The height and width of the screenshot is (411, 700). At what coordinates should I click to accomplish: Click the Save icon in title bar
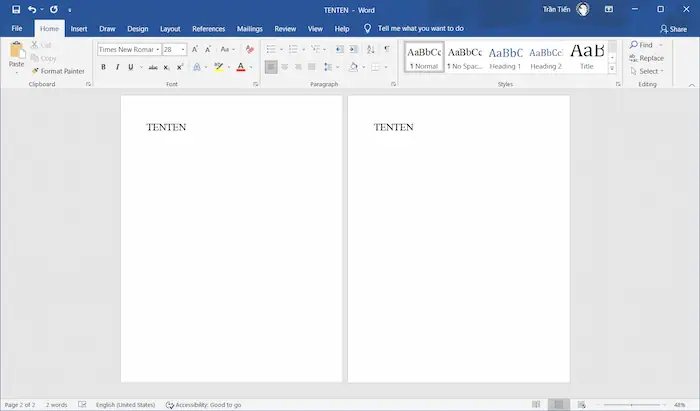pyautogui.click(x=16, y=9)
